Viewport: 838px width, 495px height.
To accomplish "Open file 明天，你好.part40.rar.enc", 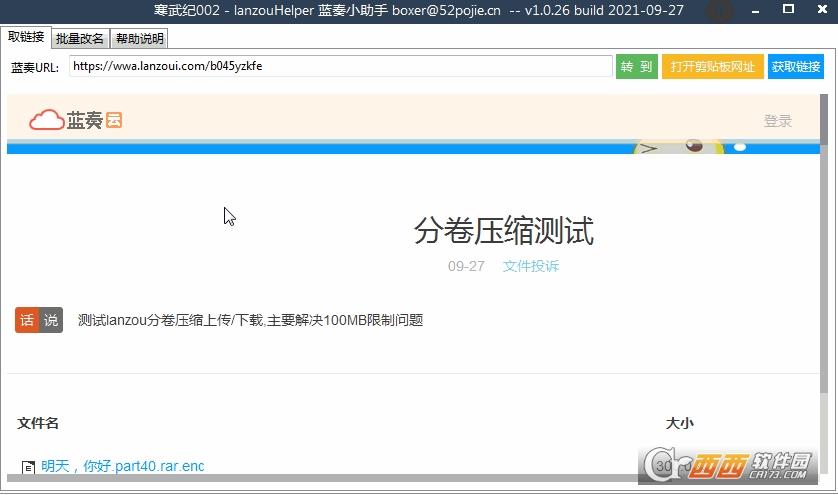I will (122, 466).
